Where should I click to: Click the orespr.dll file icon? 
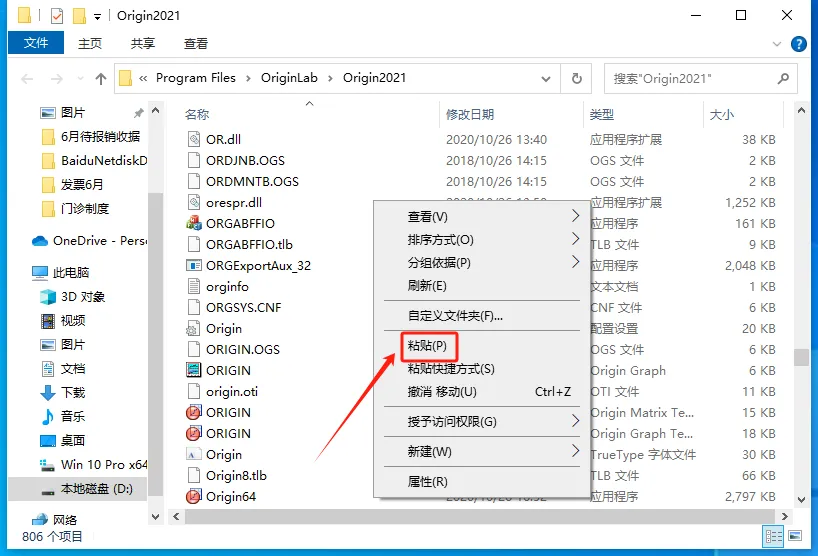(x=194, y=202)
